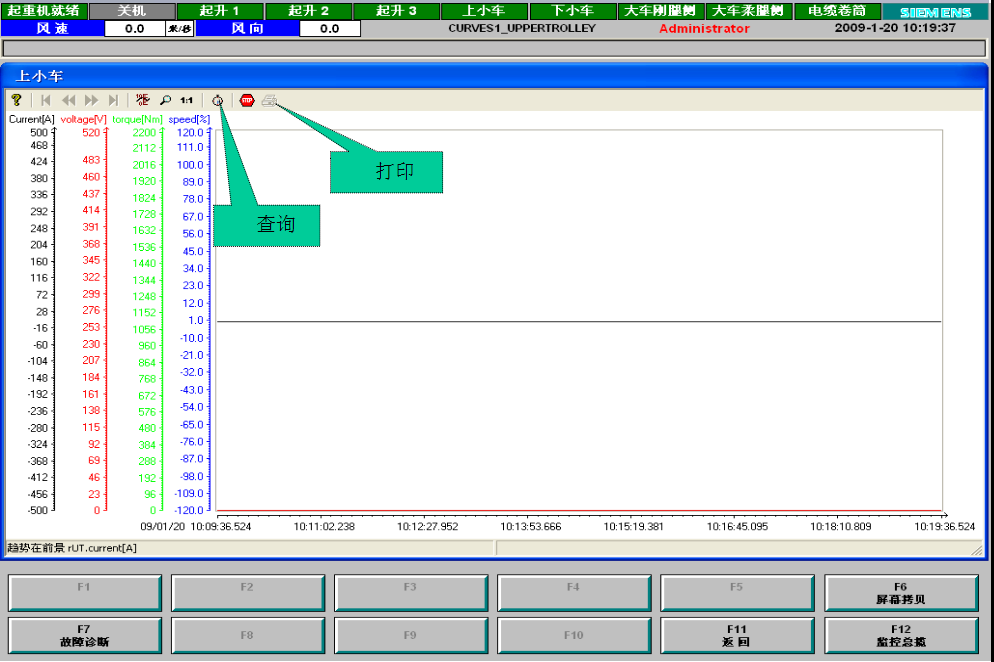This screenshot has width=994, height=662.
Task: Open the time range query clock icon
Action: tap(217, 100)
